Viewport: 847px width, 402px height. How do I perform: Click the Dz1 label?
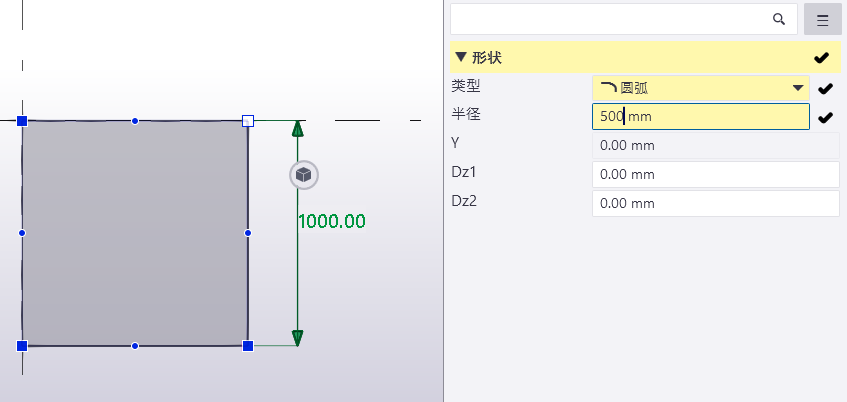(x=465, y=172)
